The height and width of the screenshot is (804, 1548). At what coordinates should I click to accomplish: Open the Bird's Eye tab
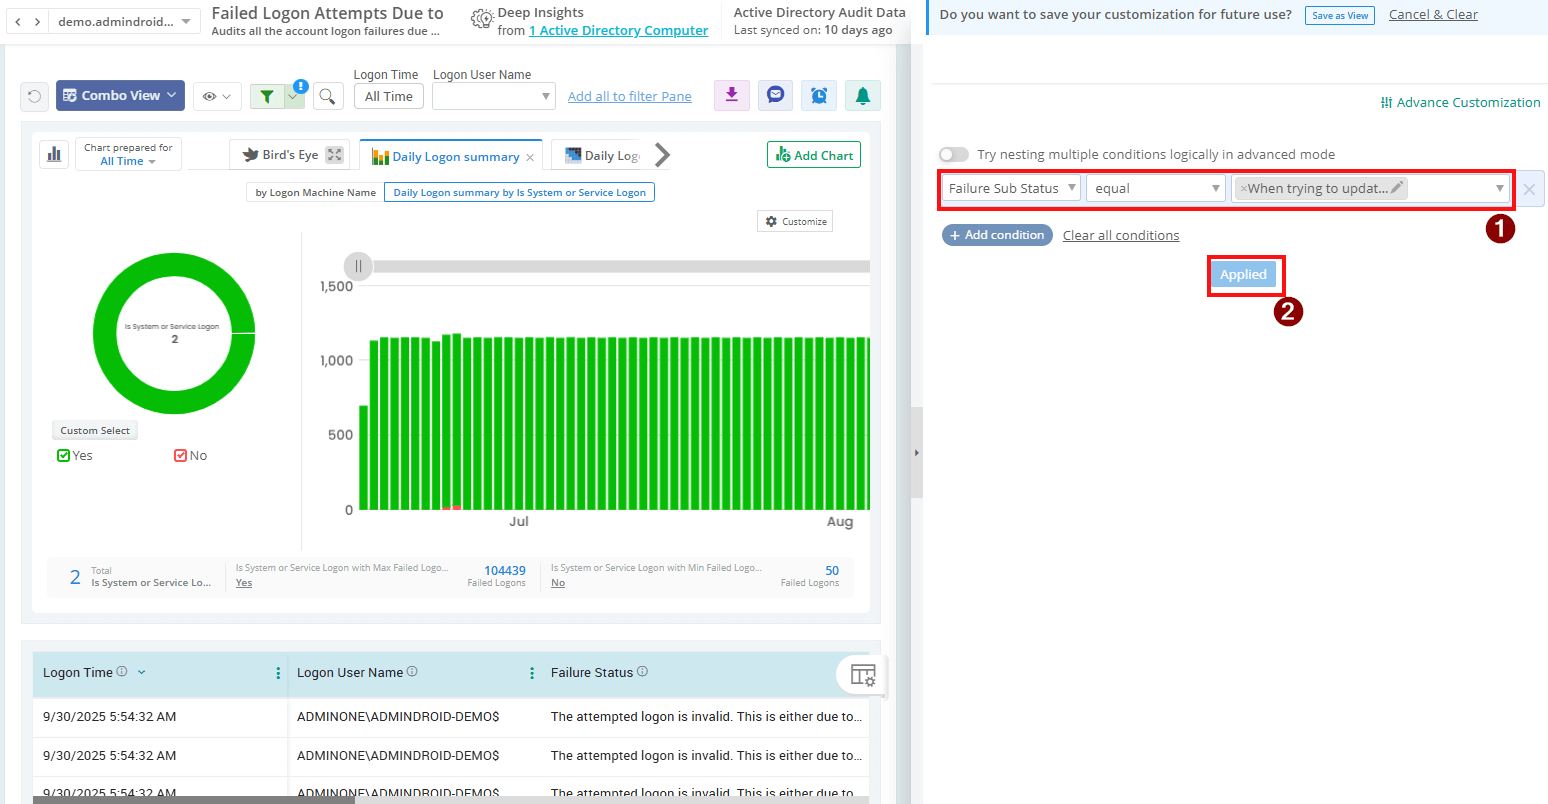[x=288, y=155]
